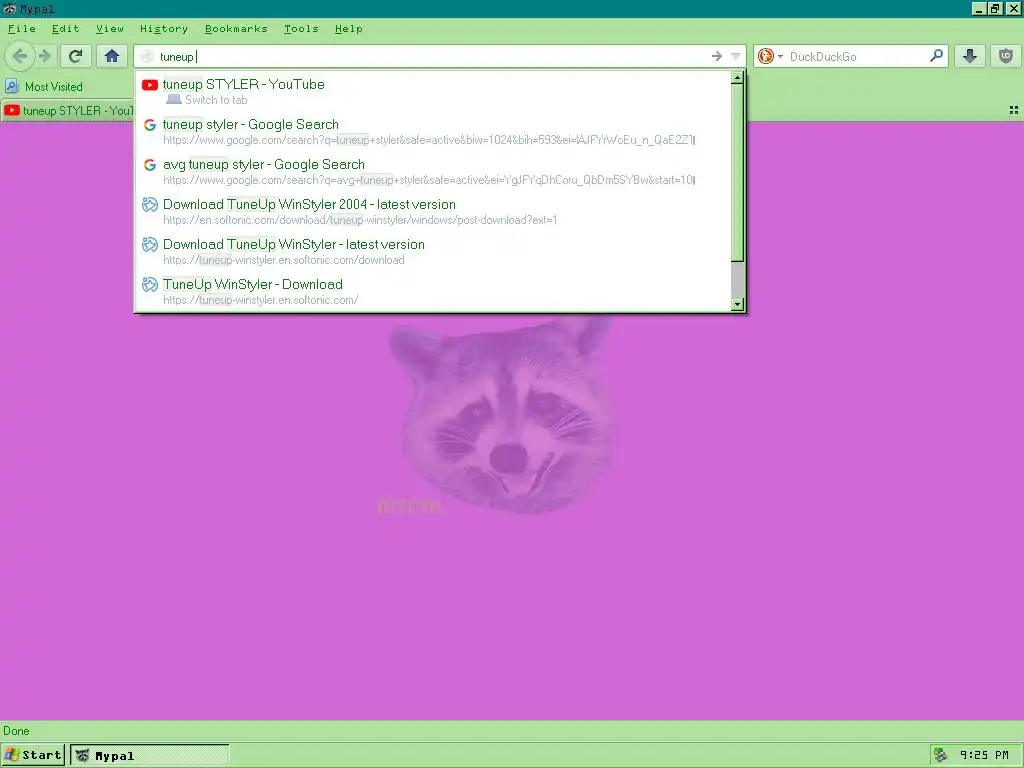Select 'avg tuneup styler - Google Search' suggestion
This screenshot has height=768, width=1024.
432,171
